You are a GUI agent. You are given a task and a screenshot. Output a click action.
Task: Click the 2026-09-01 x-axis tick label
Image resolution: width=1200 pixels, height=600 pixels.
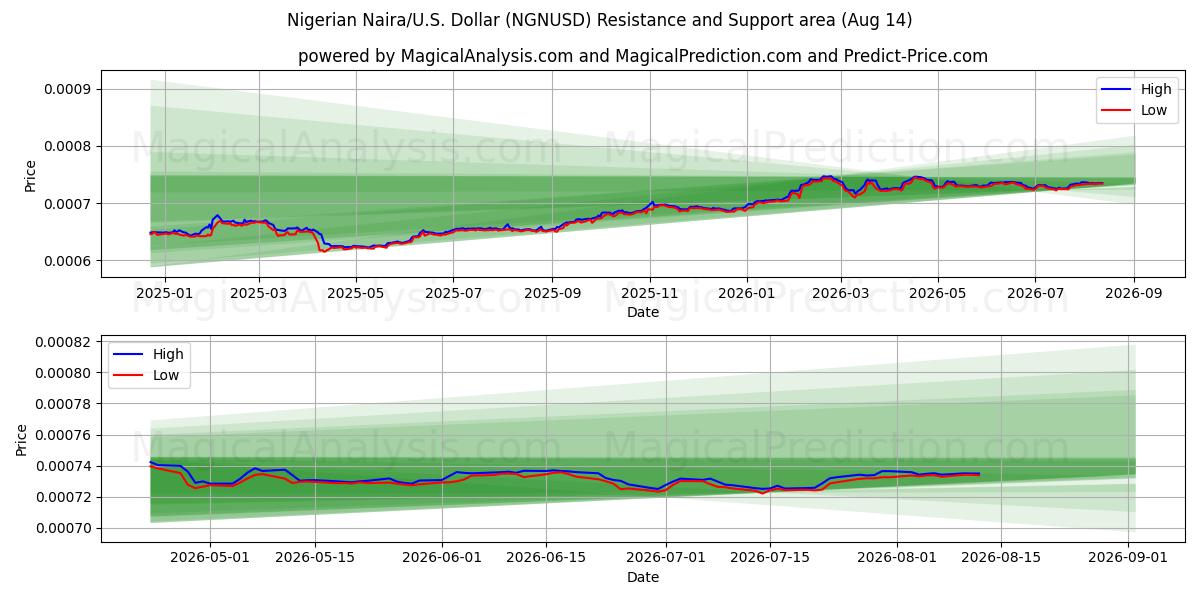coord(1128,558)
